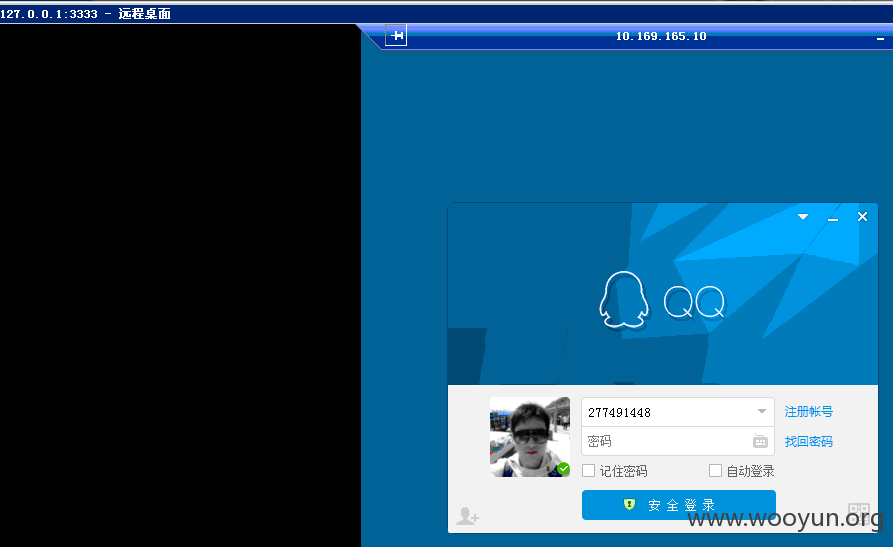Open the online status indicator on avatar
The height and width of the screenshot is (547, 893).
(x=563, y=469)
